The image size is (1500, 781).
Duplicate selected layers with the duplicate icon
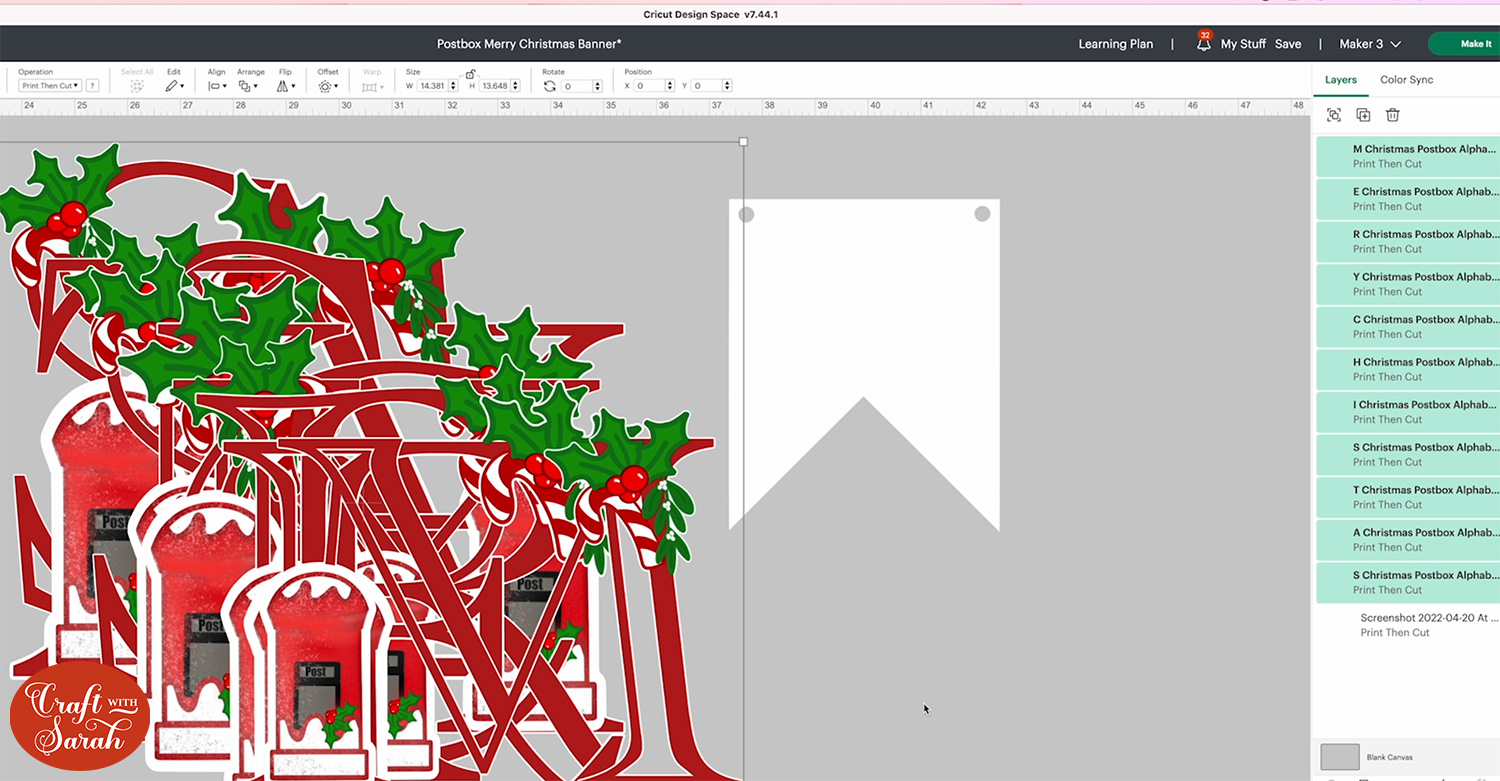click(1363, 115)
